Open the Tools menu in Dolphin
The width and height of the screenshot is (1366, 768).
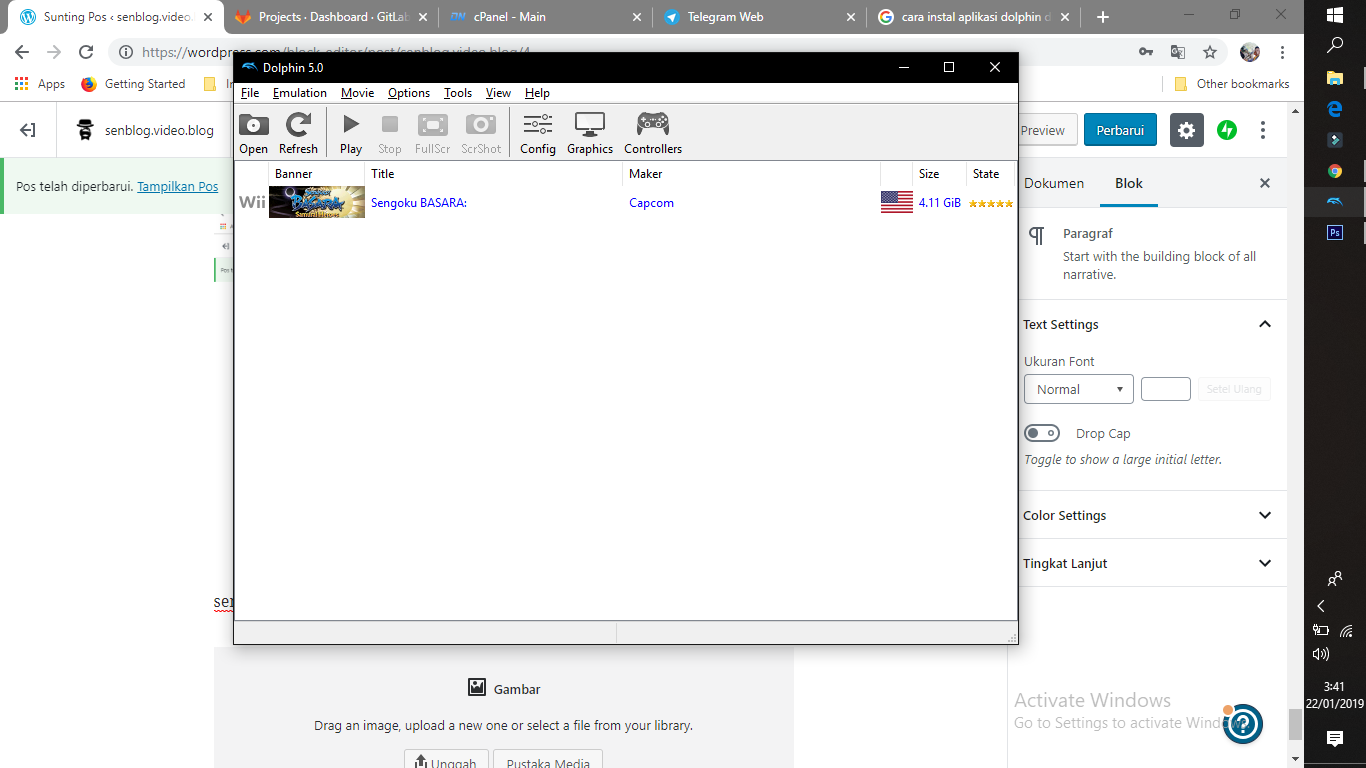458,93
